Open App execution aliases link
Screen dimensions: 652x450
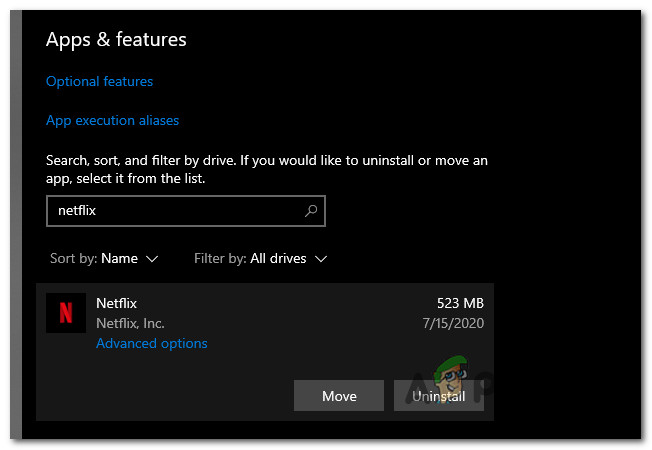pos(112,120)
